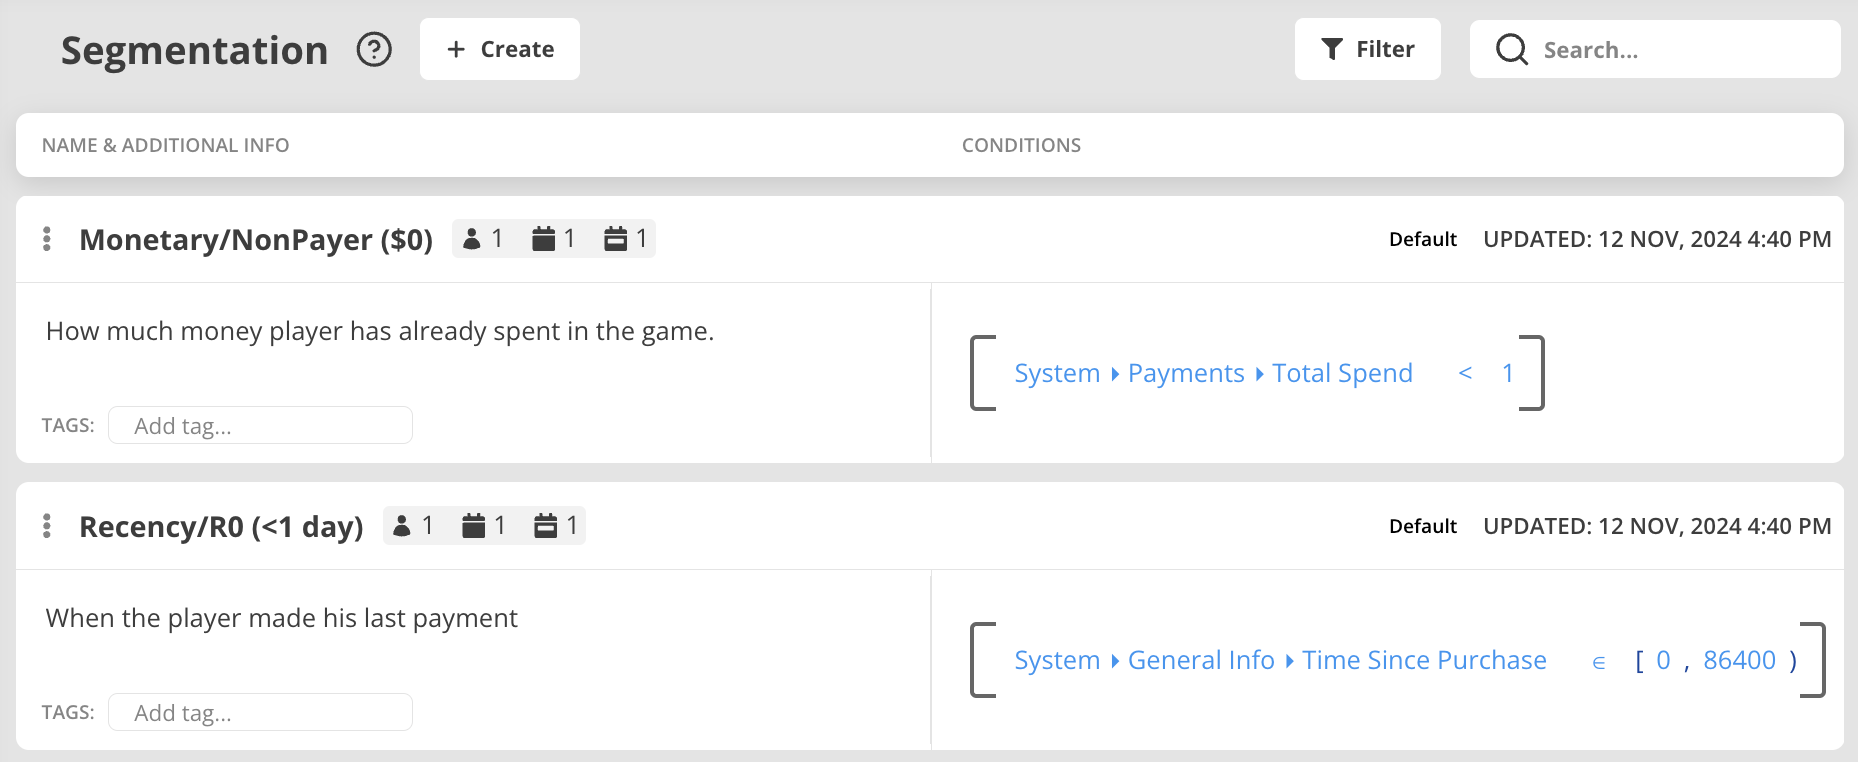The image size is (1858, 762).
Task: Sort by the Name & Additional Info column header
Action: click(166, 145)
